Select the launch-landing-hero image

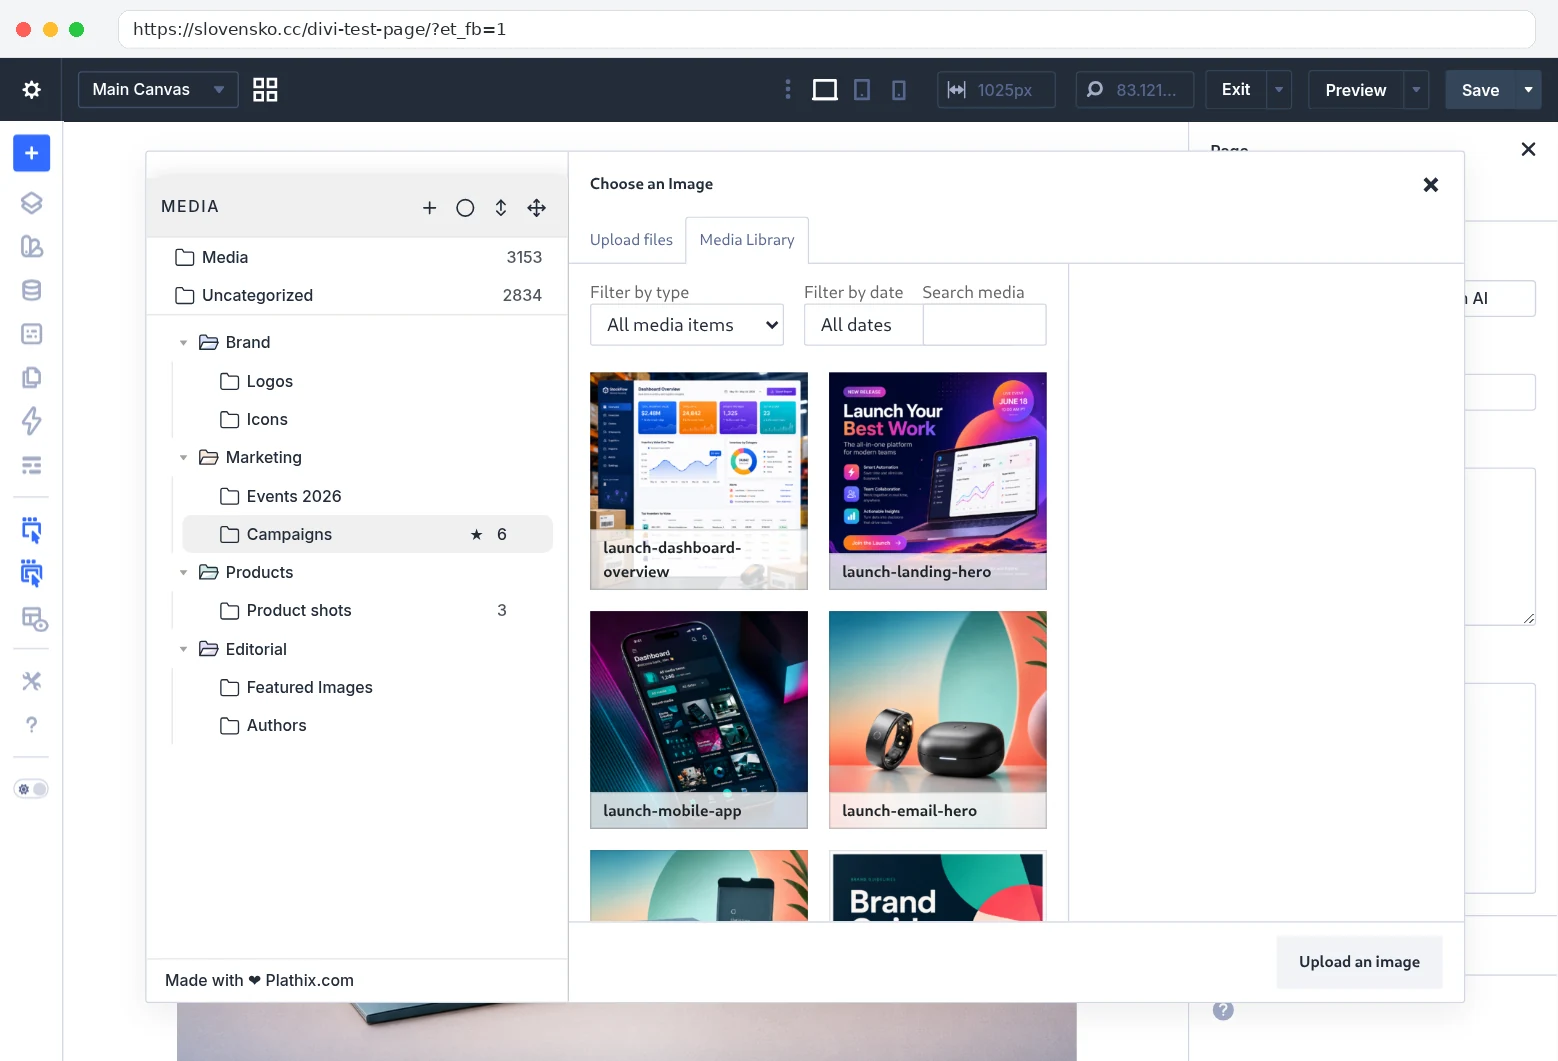(938, 481)
